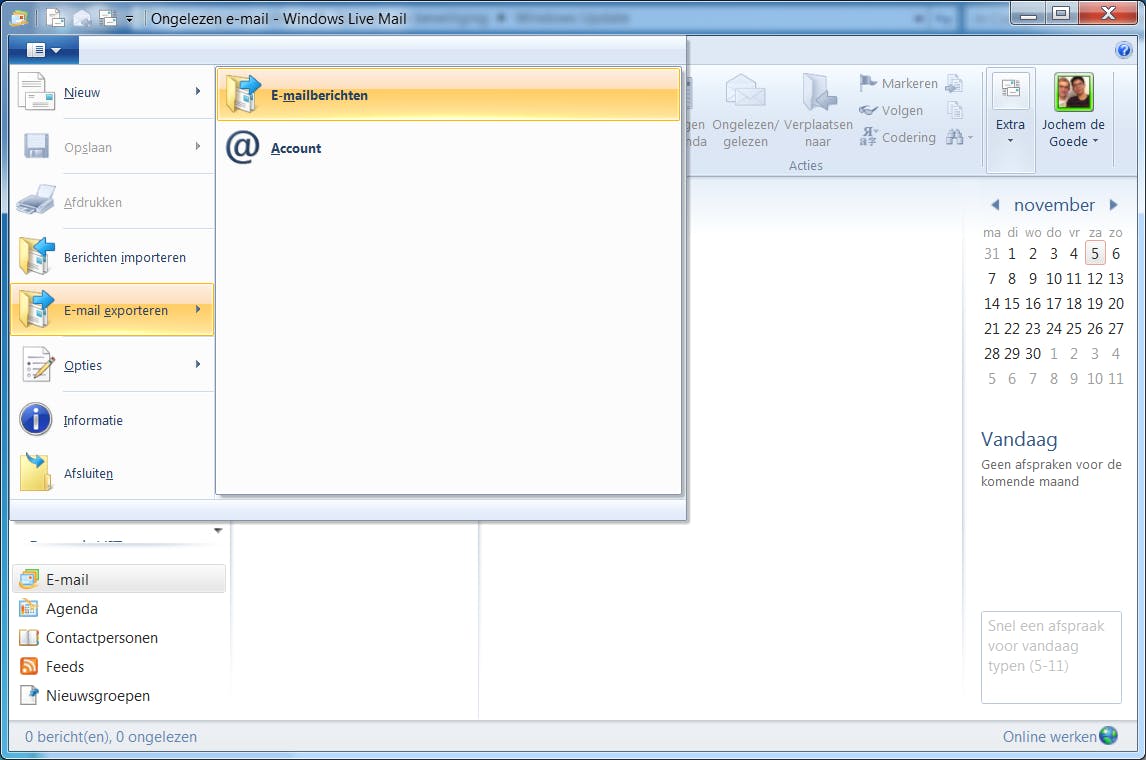The height and width of the screenshot is (760, 1146).
Task: Open the application menu button dropdown
Action: click(x=43, y=50)
